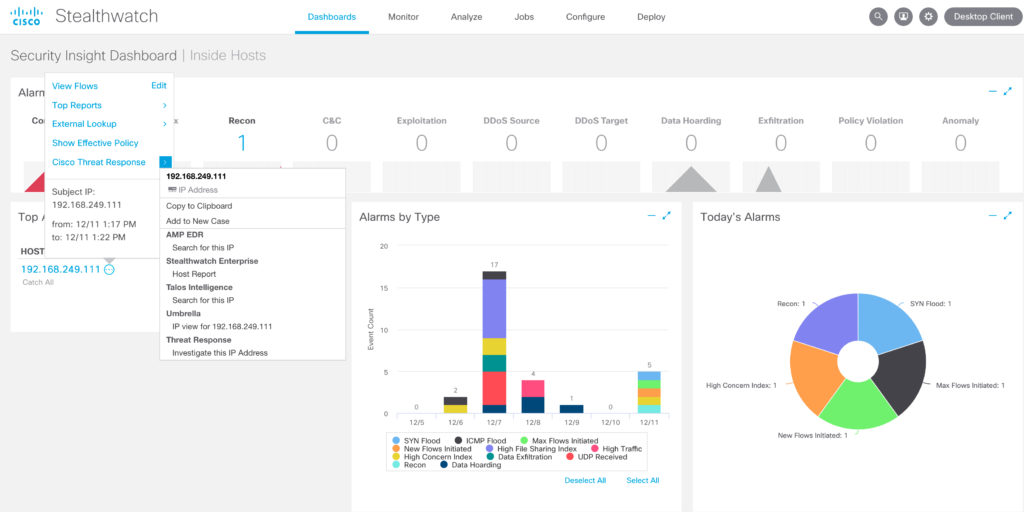Minimize the Alarms by Type panel
1024x512 pixels.
point(652,216)
